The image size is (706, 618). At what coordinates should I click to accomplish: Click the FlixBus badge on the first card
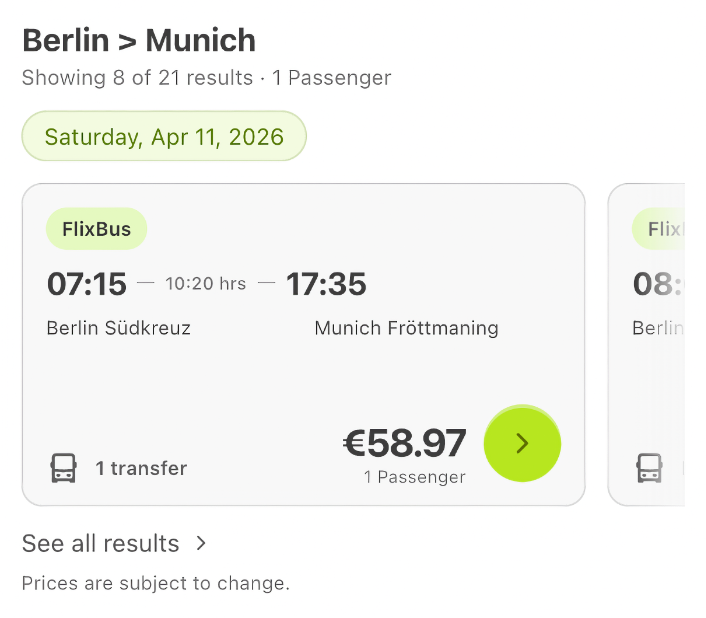click(96, 229)
